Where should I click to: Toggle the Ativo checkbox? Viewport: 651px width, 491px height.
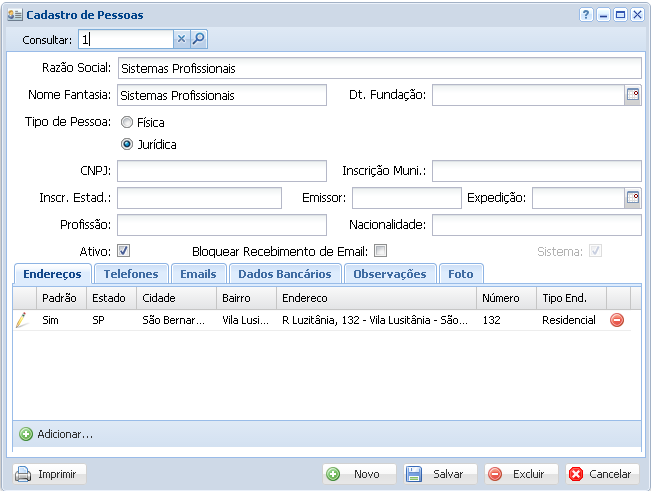(x=124, y=251)
